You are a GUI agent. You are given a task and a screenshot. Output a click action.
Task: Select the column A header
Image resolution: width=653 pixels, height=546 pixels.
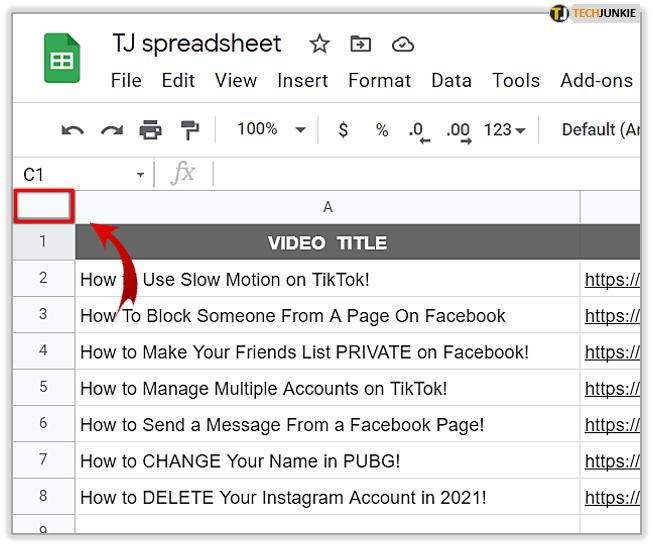tap(328, 207)
